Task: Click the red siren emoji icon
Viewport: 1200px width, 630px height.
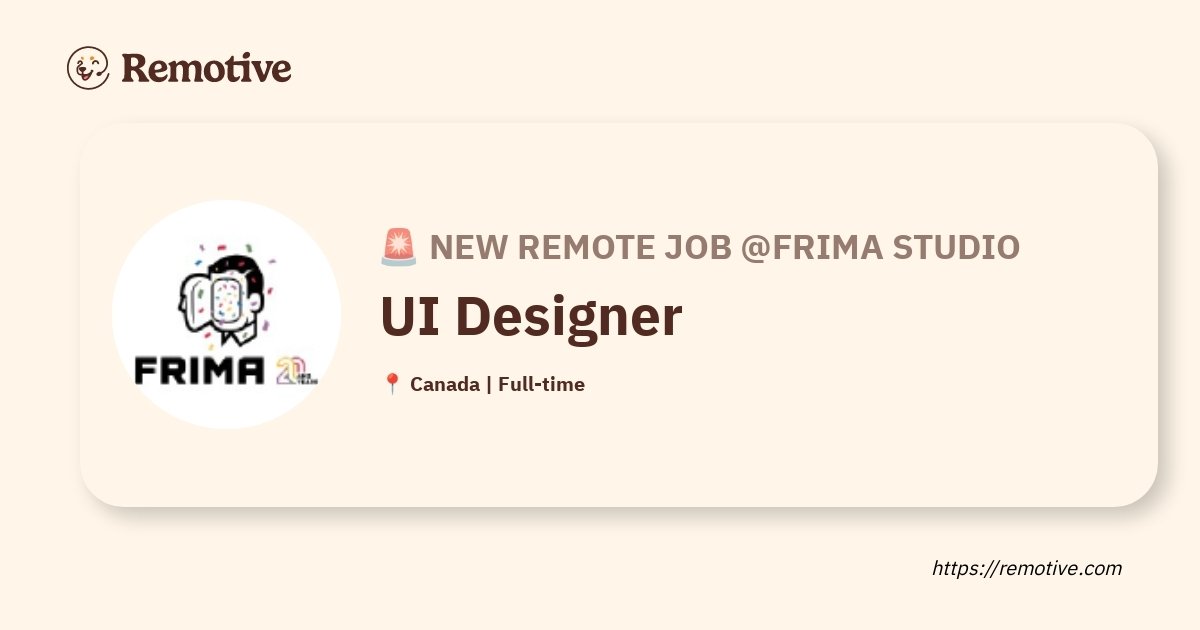Action: click(399, 247)
